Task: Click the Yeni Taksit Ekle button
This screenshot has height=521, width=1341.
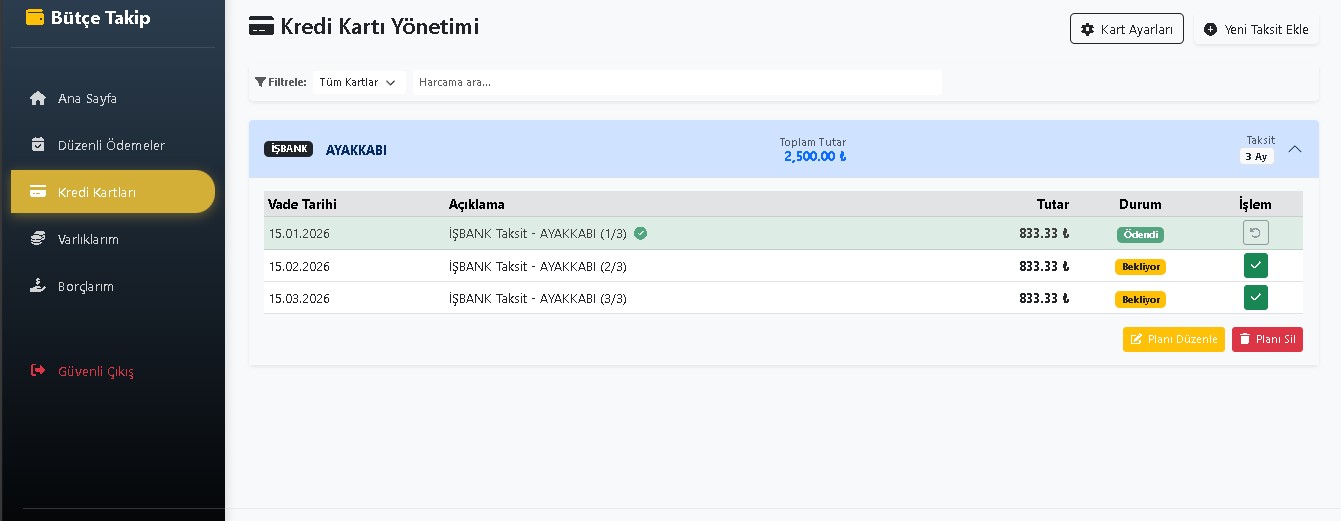Action: (1256, 29)
